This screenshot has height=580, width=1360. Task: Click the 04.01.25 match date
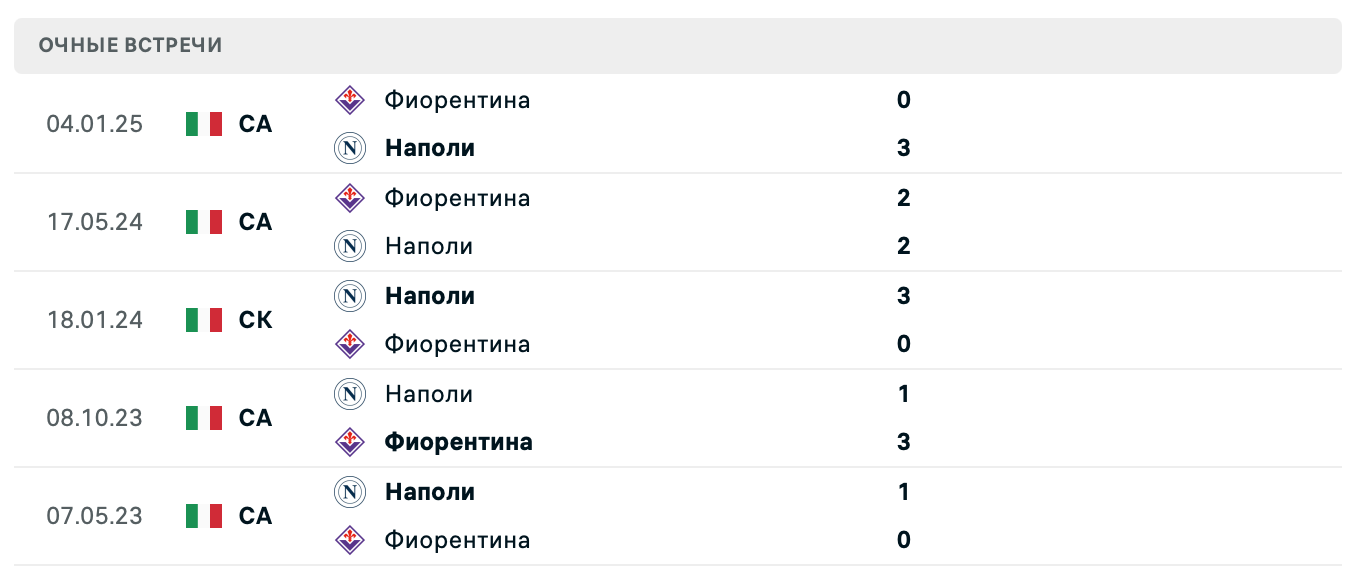[94, 124]
